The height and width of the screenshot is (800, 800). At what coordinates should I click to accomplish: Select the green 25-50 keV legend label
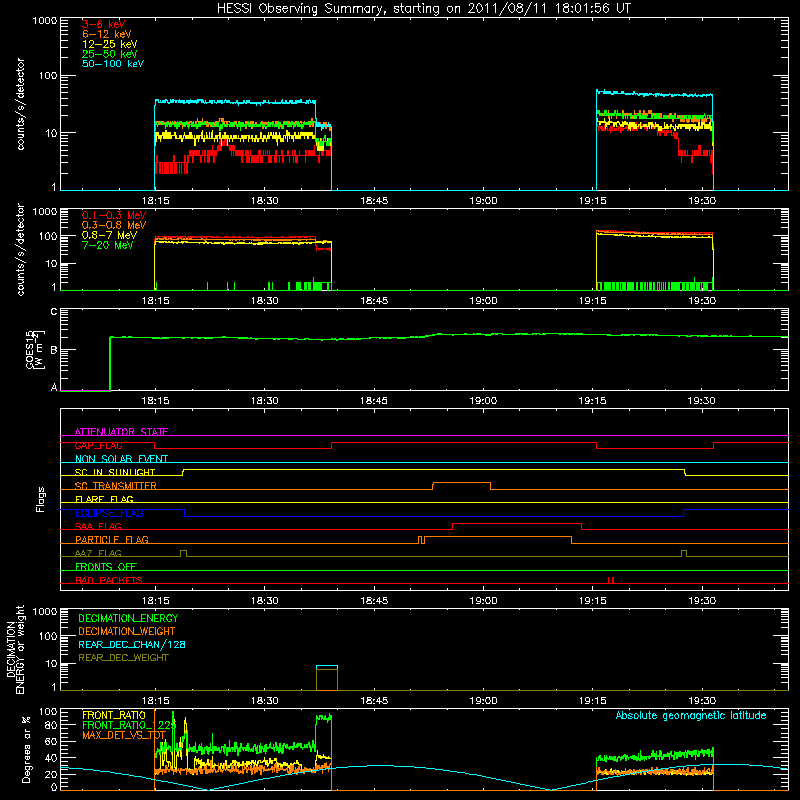109,54
